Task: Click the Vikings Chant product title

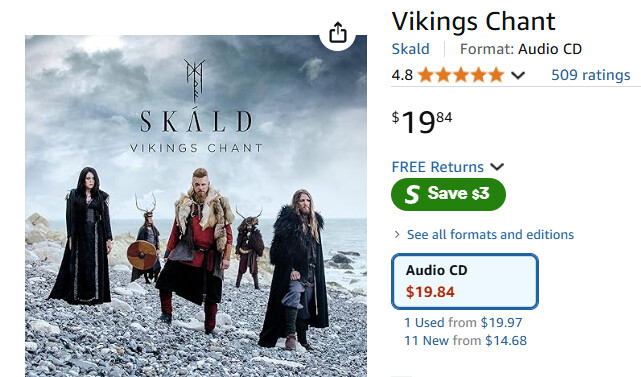Action: (474, 21)
